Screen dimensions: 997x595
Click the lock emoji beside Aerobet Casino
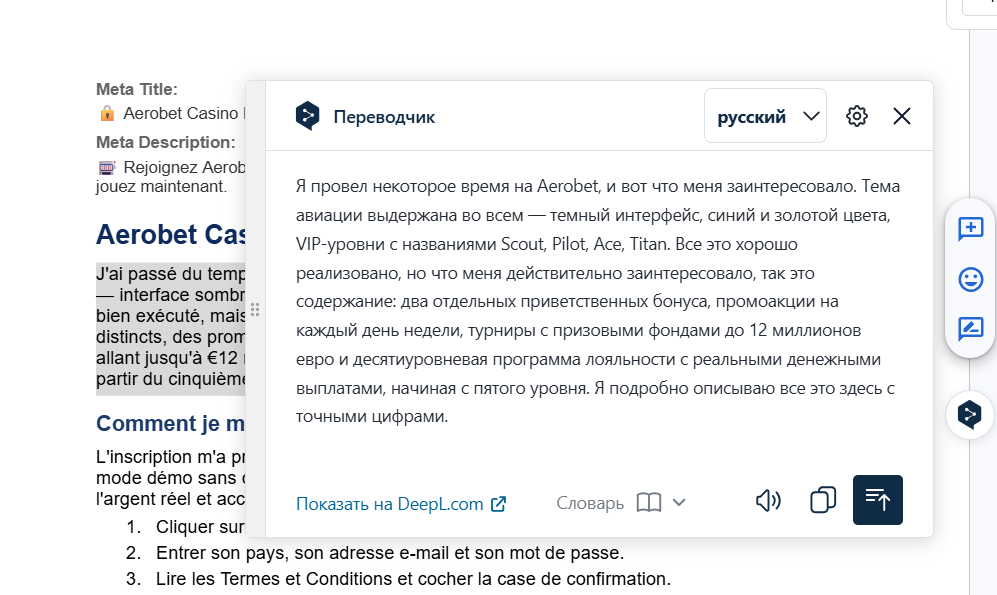pyautogui.click(x=107, y=114)
